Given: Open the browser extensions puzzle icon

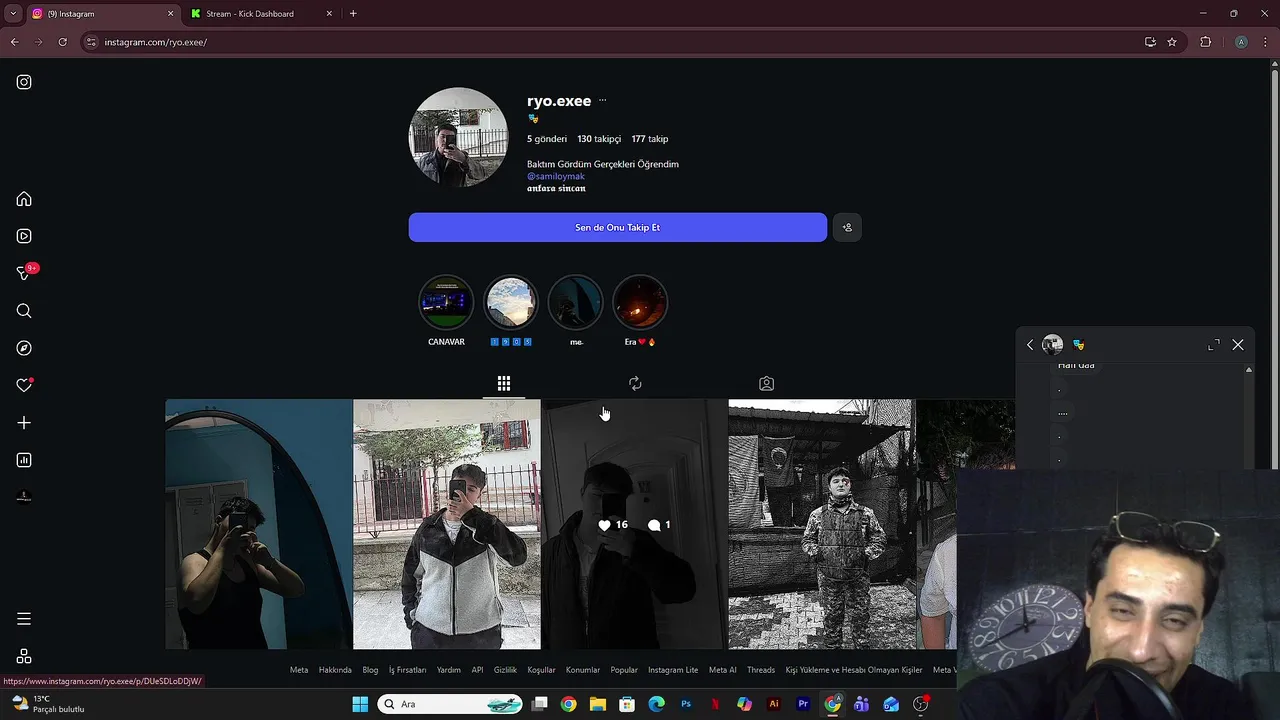Looking at the screenshot, I should click(1205, 42).
